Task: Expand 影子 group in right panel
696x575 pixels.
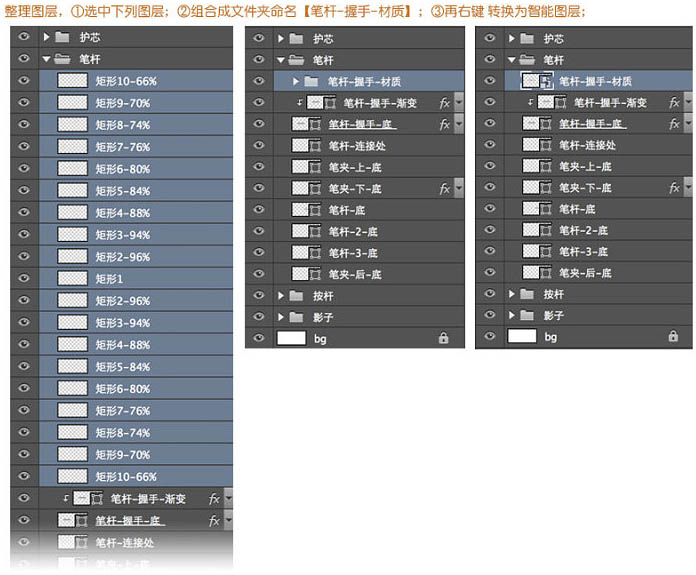Action: tap(511, 315)
